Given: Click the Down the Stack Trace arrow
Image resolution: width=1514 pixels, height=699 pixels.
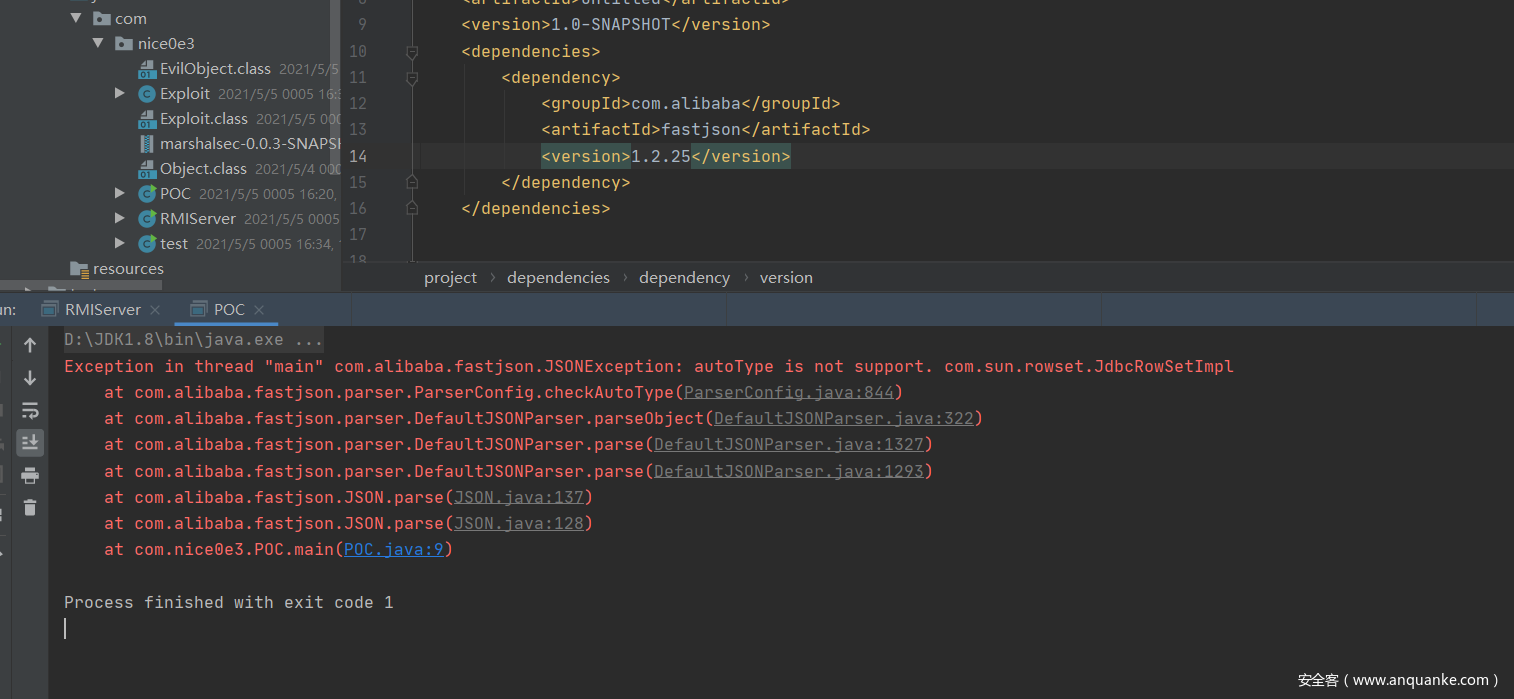Looking at the screenshot, I should coord(30,378).
